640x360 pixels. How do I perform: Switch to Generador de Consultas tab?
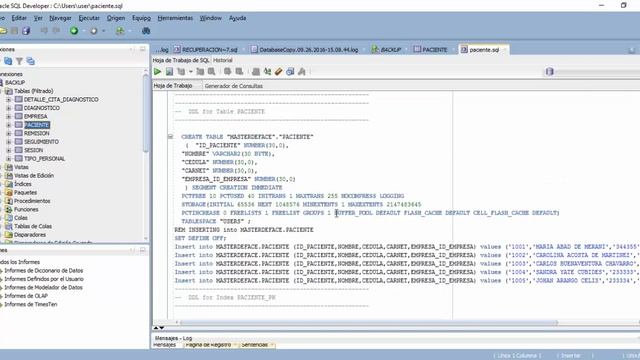pyautogui.click(x=233, y=86)
